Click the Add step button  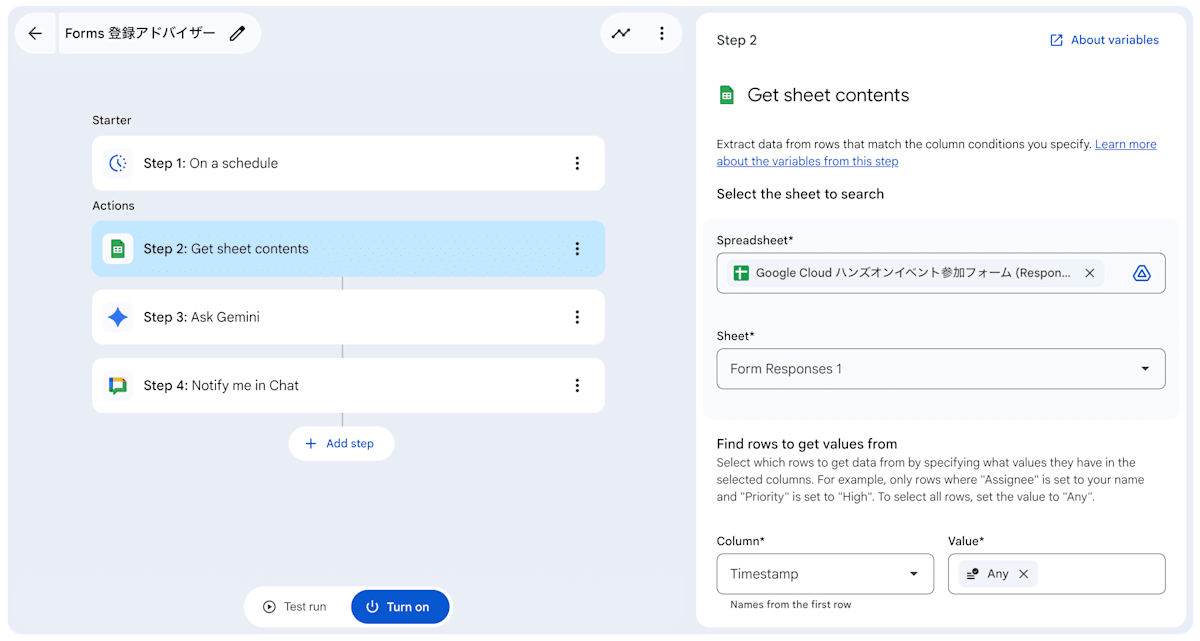click(341, 443)
